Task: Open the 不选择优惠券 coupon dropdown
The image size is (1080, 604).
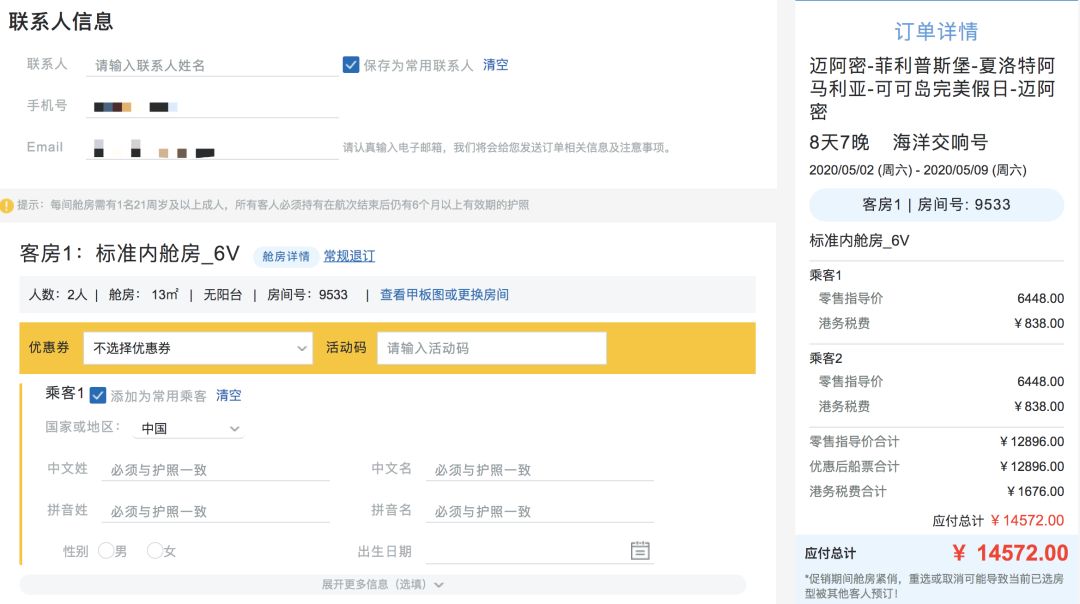Action: (x=197, y=348)
